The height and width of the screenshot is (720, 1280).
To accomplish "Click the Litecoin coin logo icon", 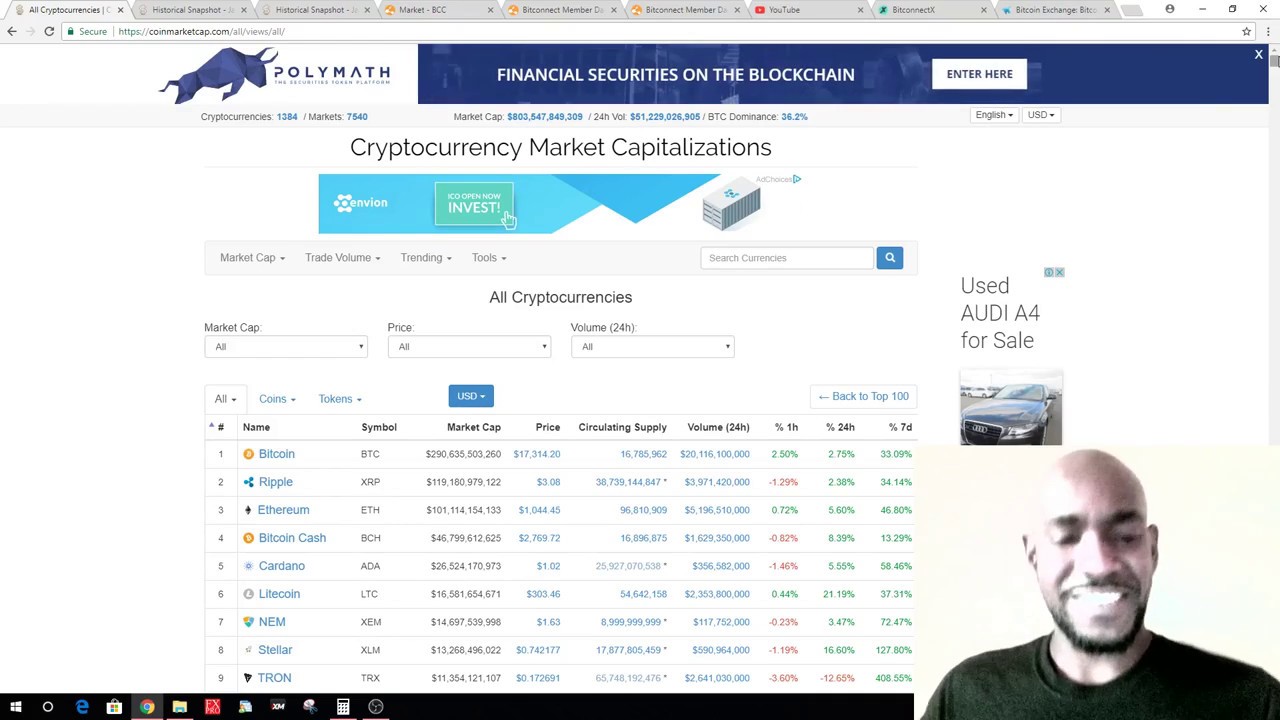I will point(248,594).
